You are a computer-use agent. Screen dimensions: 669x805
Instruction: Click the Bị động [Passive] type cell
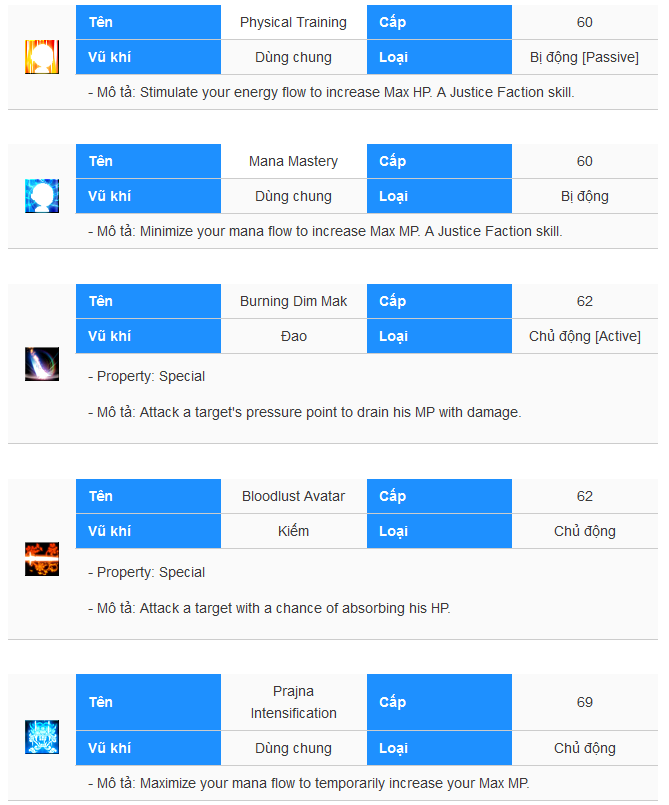[x=585, y=57]
